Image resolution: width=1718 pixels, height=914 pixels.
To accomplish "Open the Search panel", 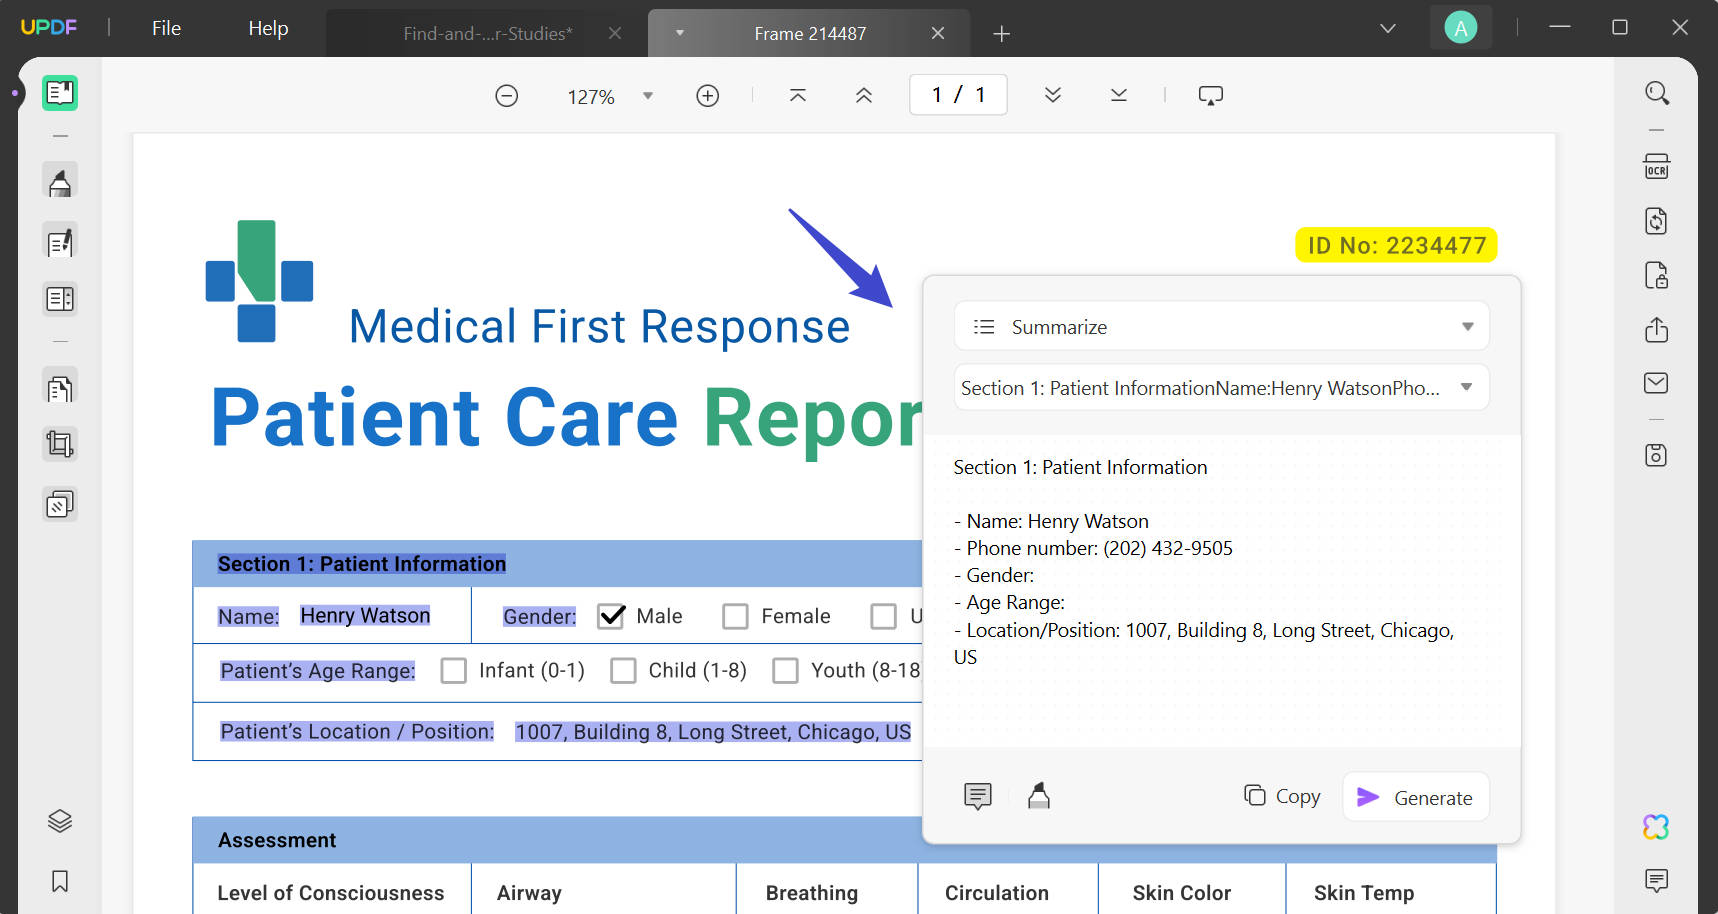I will click(1657, 92).
